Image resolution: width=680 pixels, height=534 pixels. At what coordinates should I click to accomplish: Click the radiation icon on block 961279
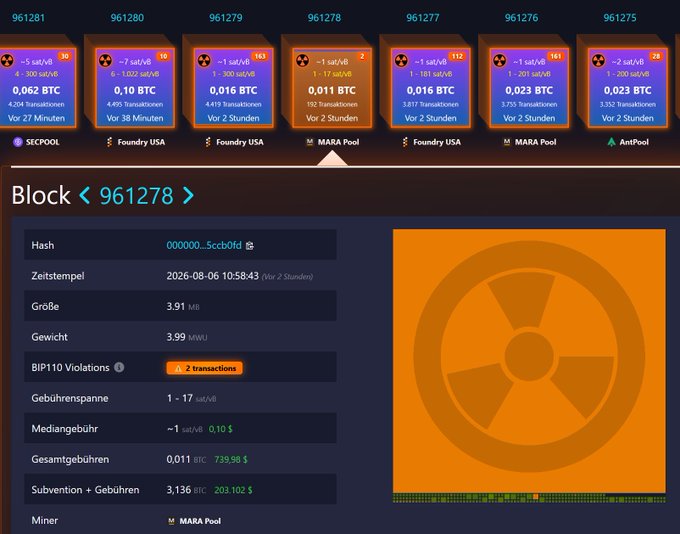click(x=204, y=60)
